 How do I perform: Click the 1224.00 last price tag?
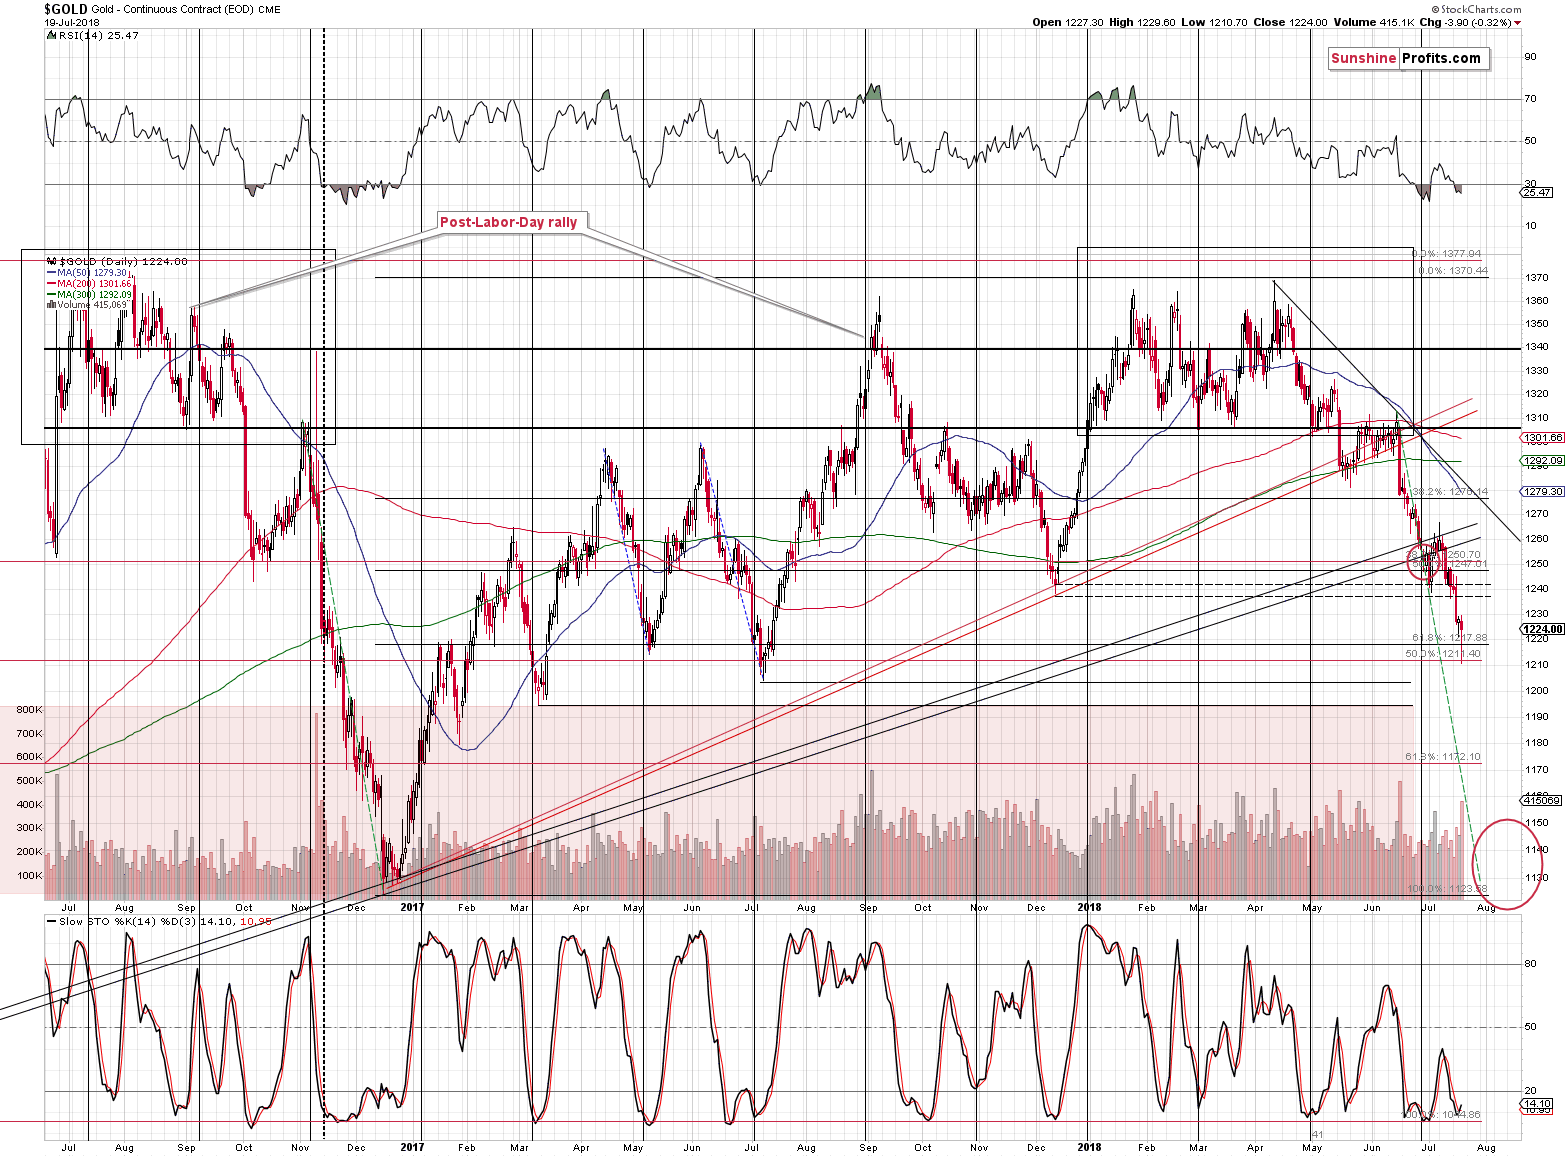tap(1542, 629)
